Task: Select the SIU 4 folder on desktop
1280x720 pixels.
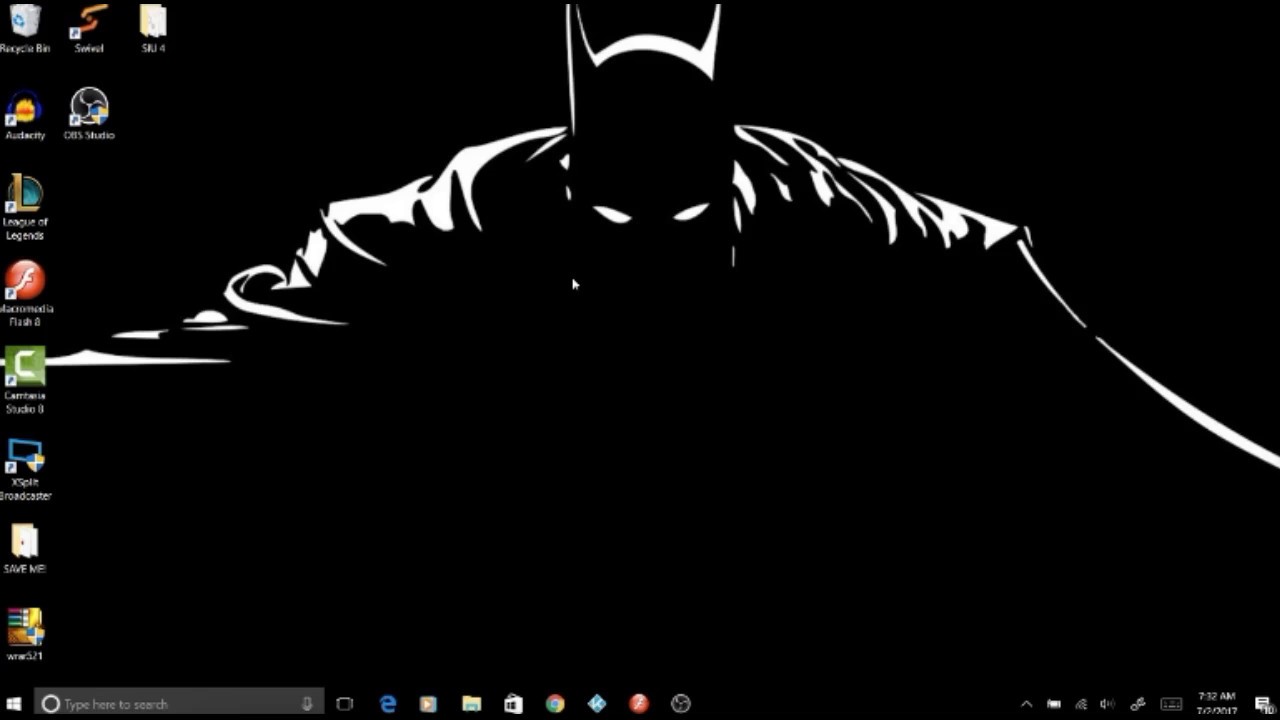Action: tap(153, 28)
